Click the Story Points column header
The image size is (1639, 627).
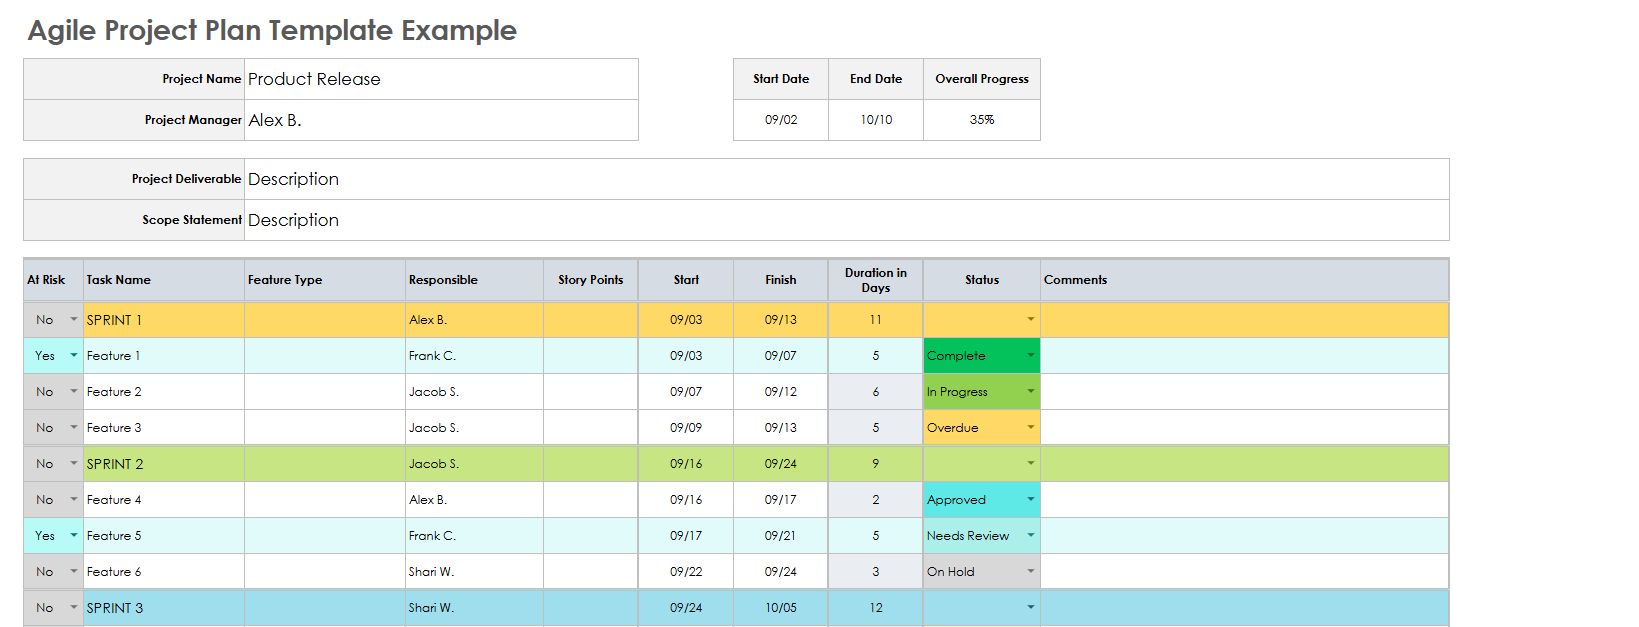click(590, 280)
